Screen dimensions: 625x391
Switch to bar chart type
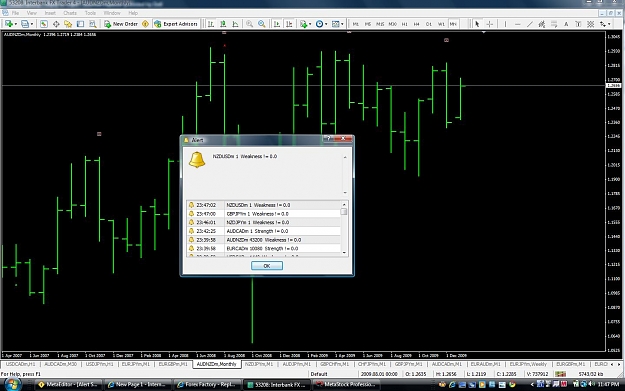tap(211, 24)
